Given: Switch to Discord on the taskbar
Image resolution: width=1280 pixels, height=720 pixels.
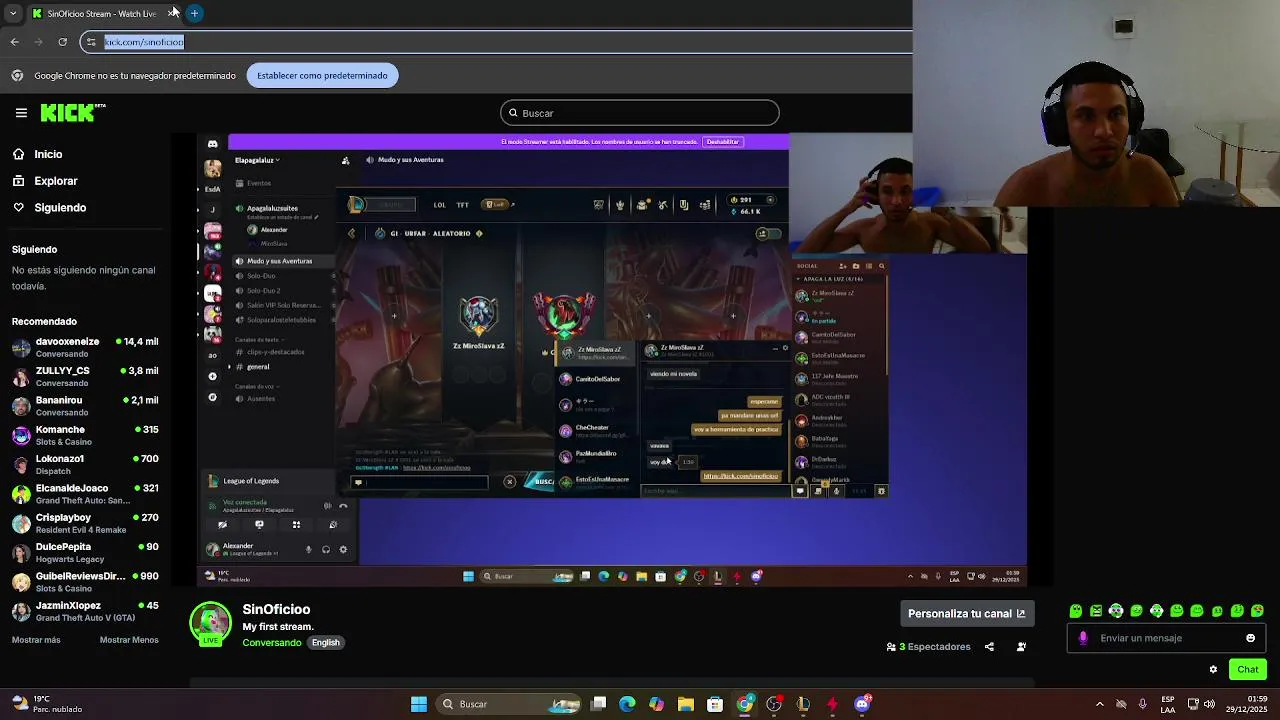Looking at the screenshot, I should pos(862,704).
